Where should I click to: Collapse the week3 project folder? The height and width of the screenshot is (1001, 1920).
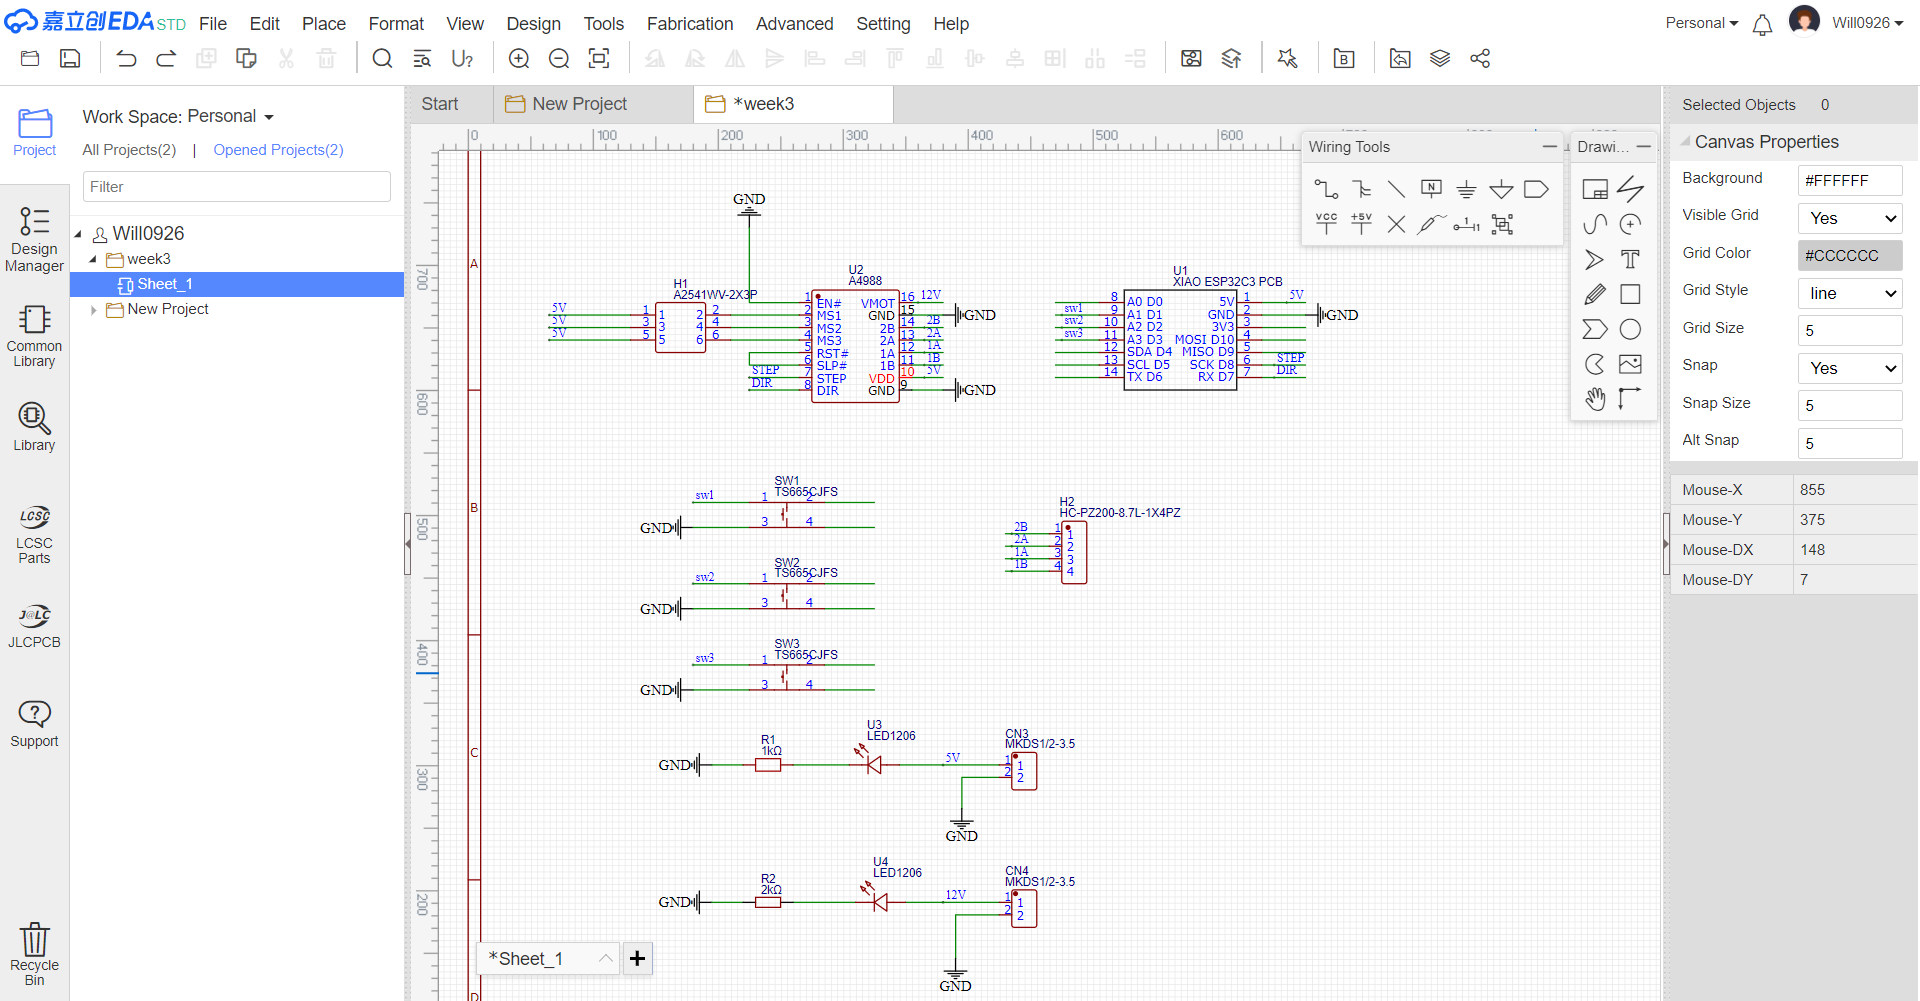(94, 260)
